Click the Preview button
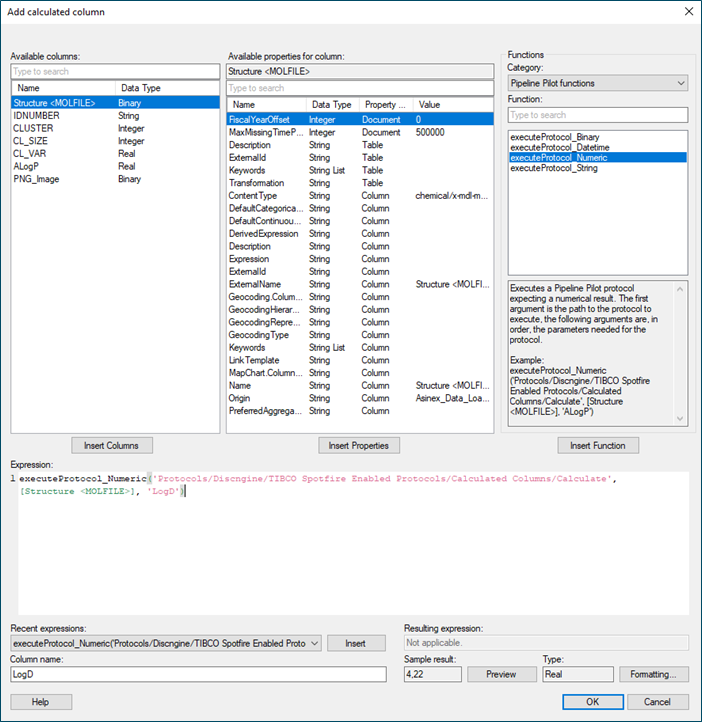The image size is (702, 722). [x=502, y=674]
